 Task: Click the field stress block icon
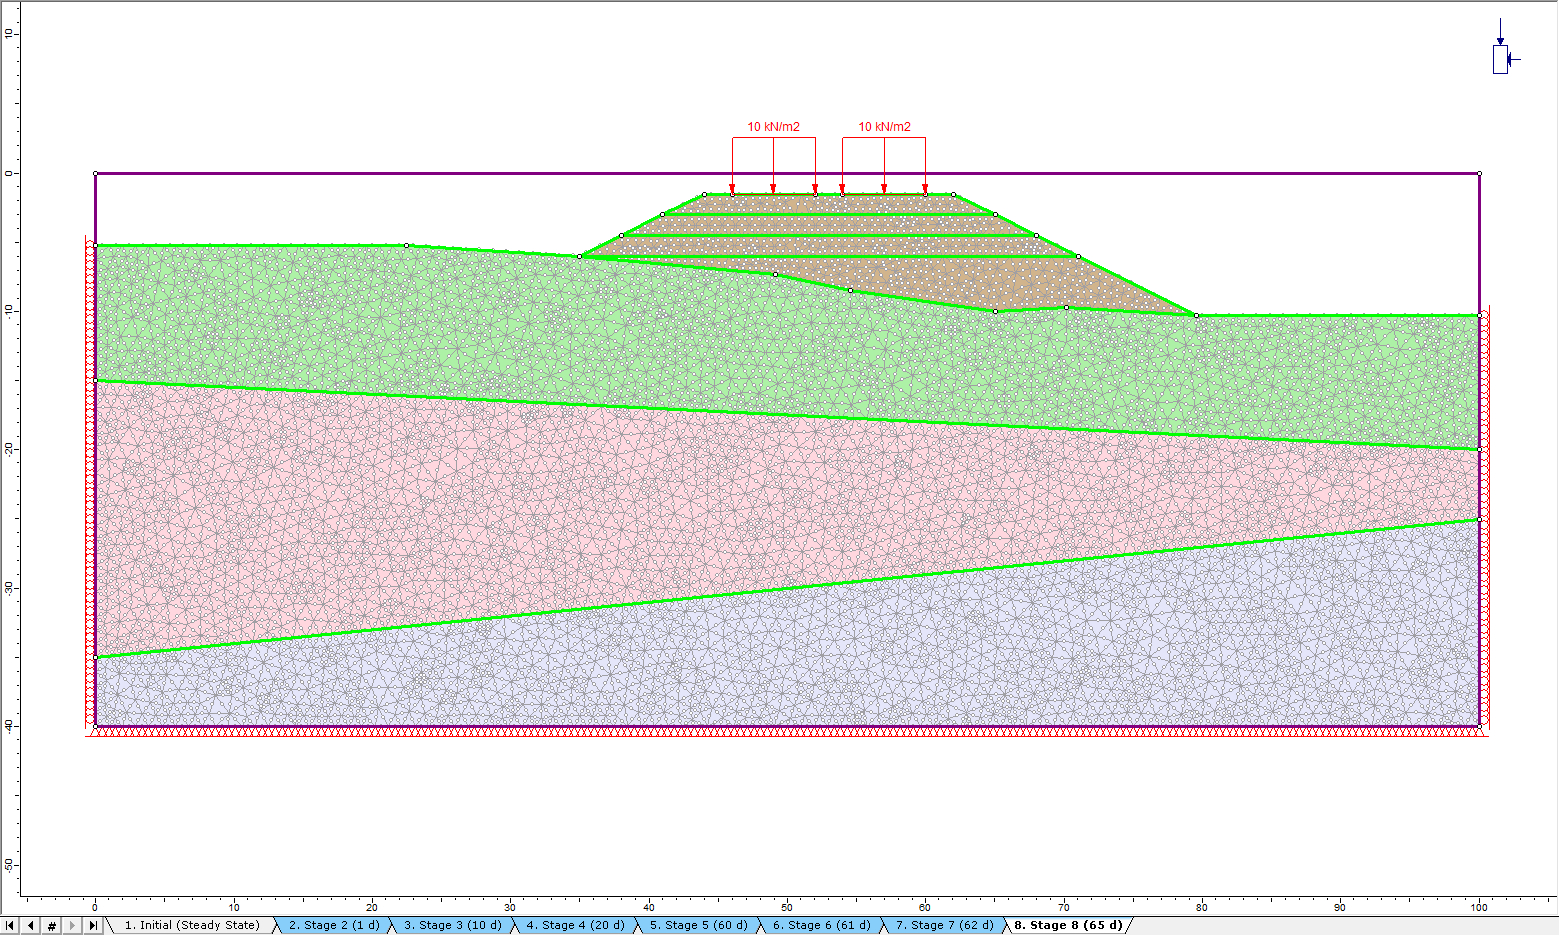pyautogui.click(x=1500, y=59)
